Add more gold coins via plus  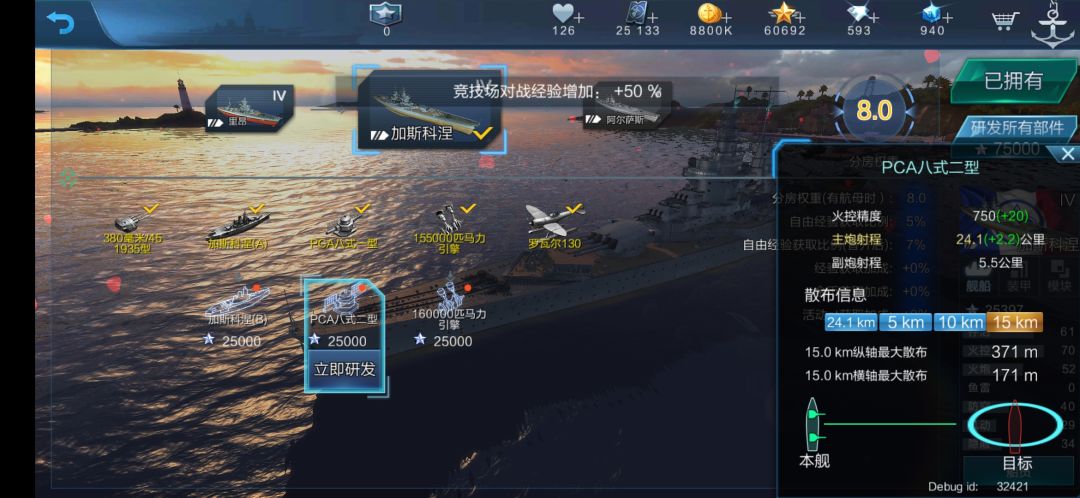pyautogui.click(x=727, y=18)
